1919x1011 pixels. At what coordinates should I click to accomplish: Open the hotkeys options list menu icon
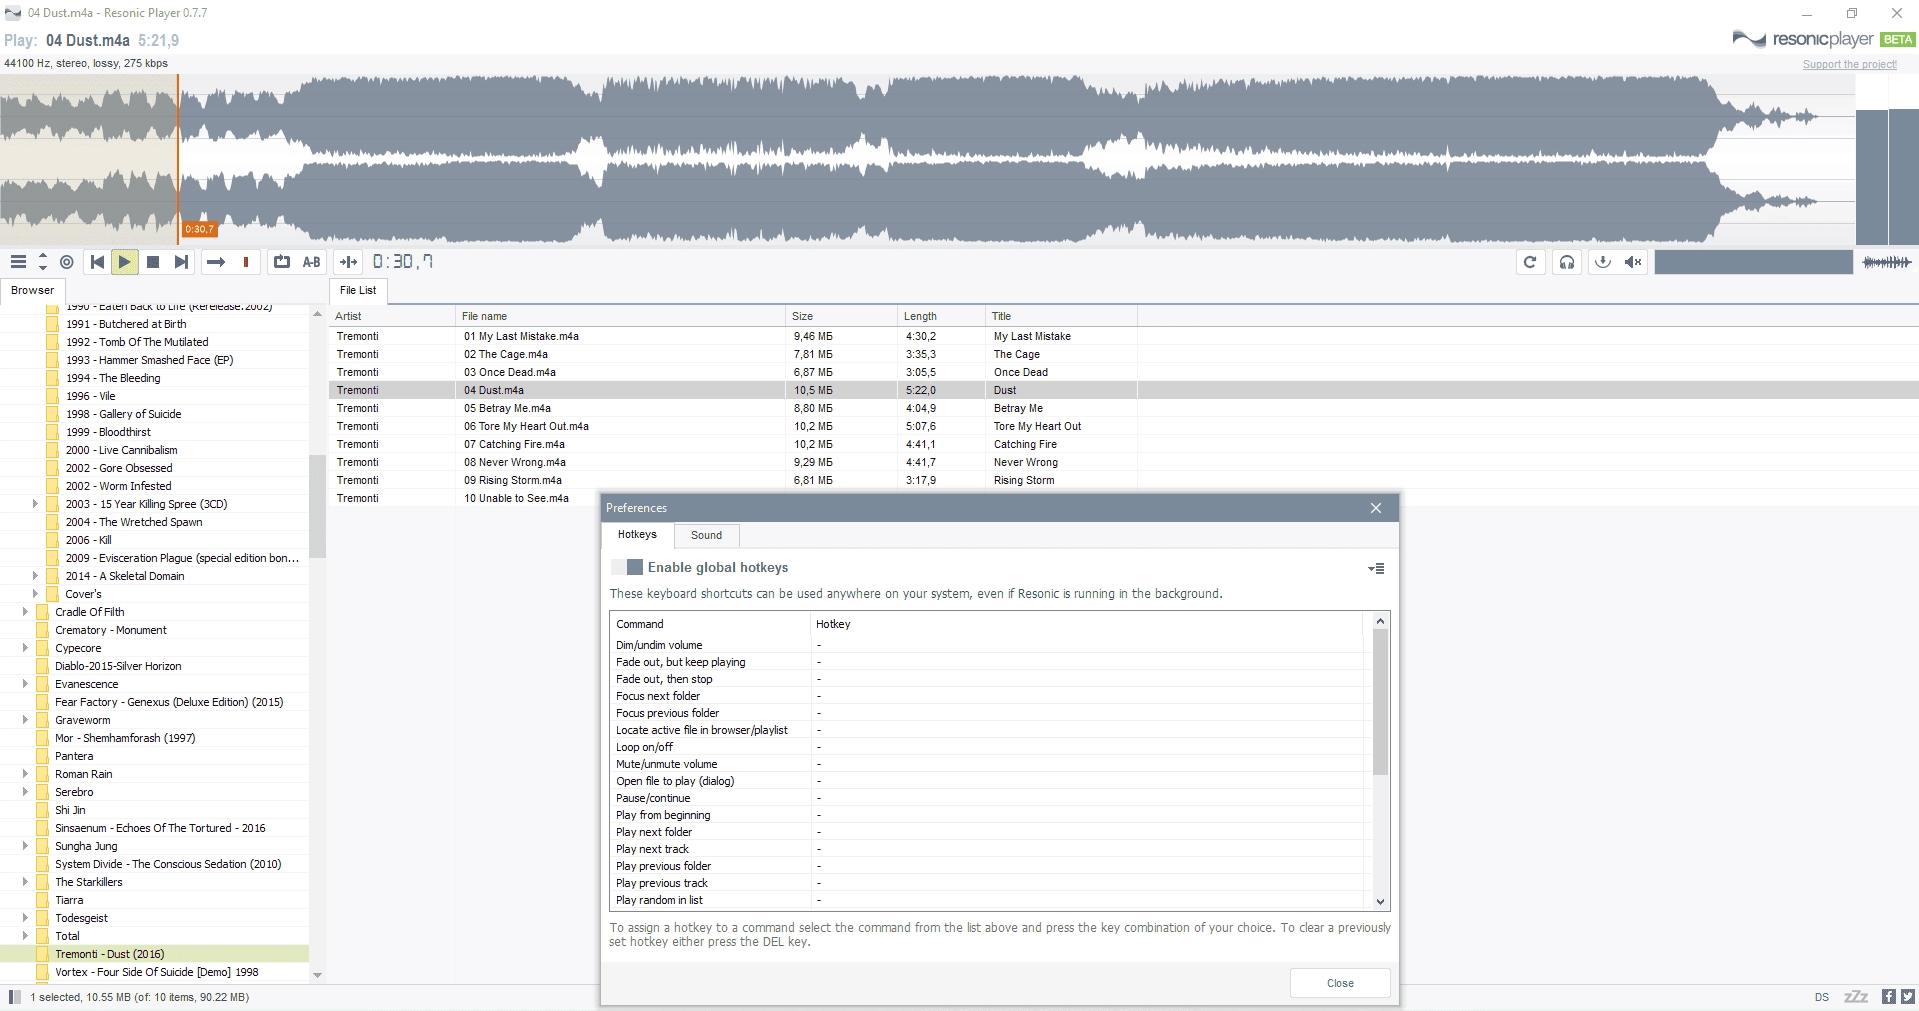[x=1376, y=568]
